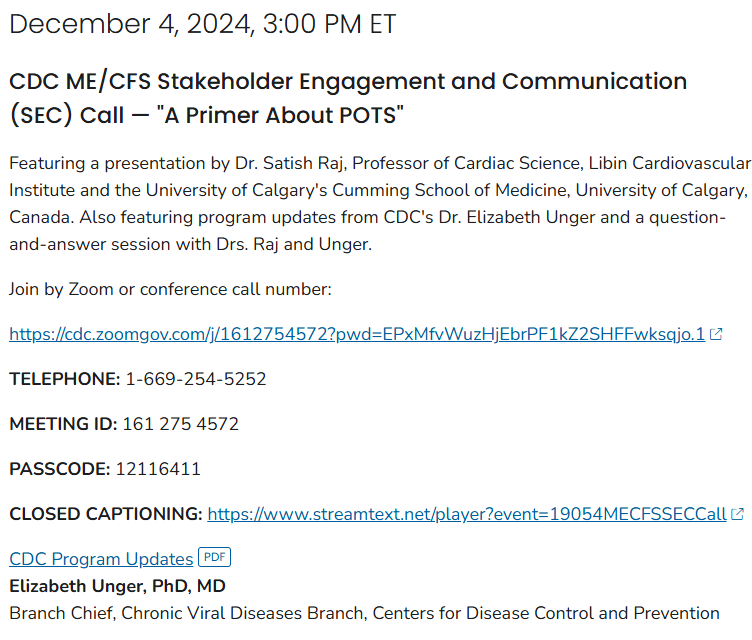The width and height of the screenshot is (752, 640).
Task: Click the December 4, 2024 date heading
Action: pos(203,25)
